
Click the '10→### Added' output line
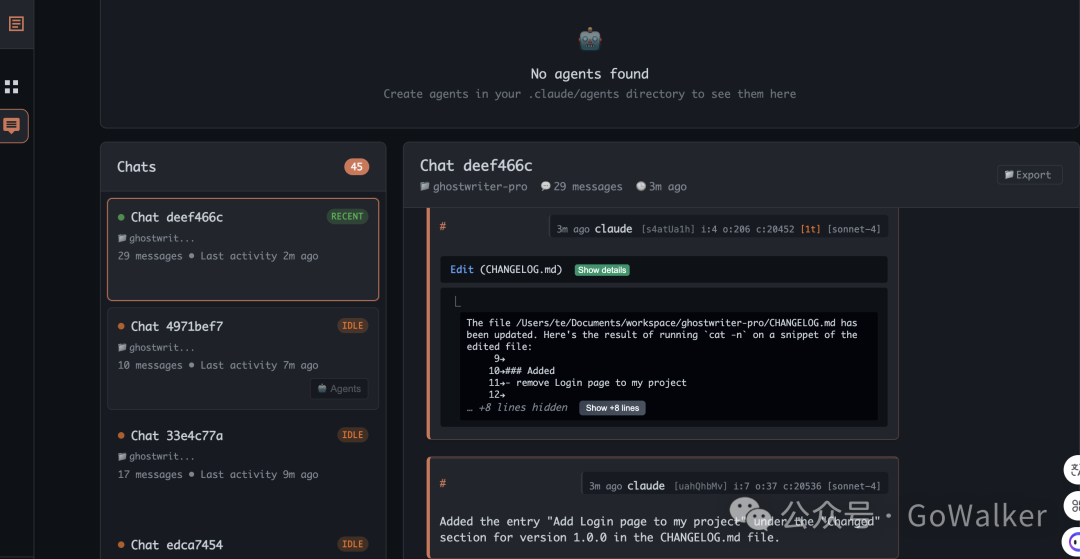521,370
